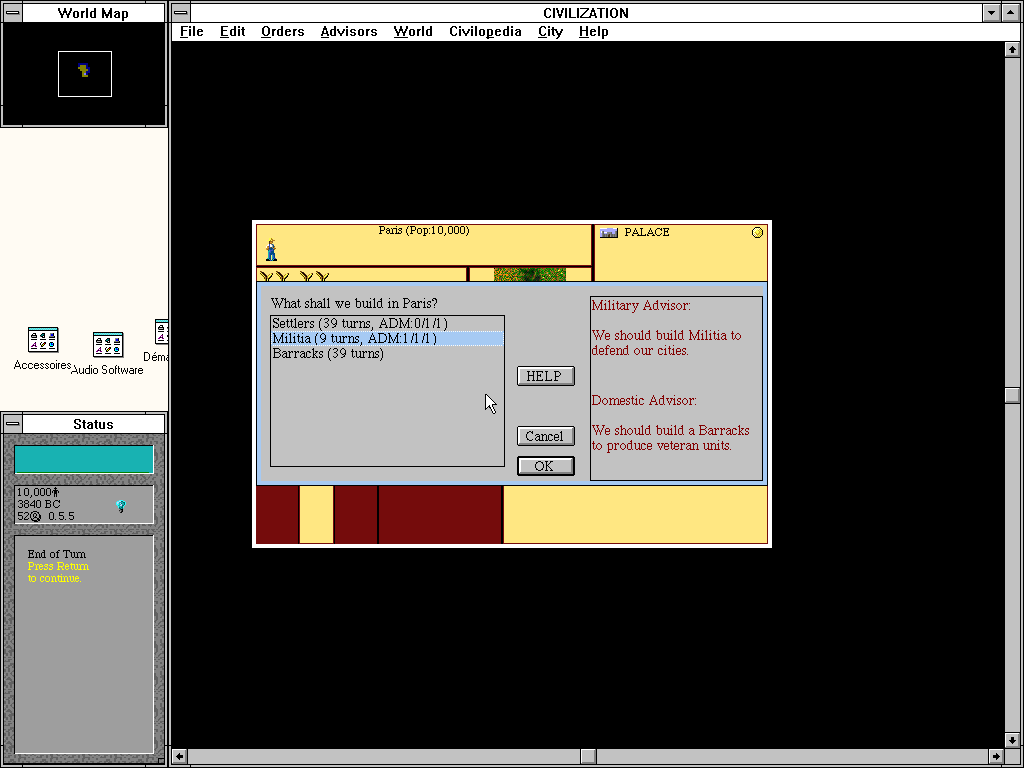Click the wheat food icons in Paris

tap(295, 276)
